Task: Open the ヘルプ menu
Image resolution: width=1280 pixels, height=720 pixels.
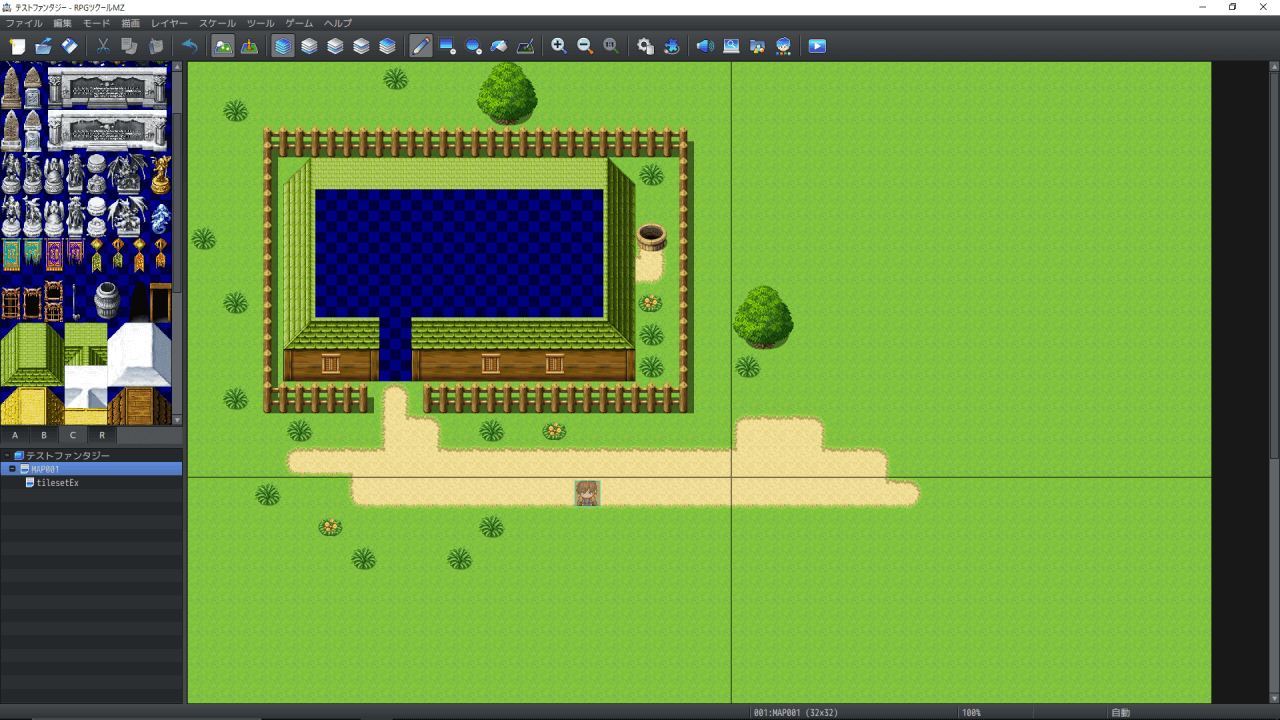Action: tap(338, 23)
